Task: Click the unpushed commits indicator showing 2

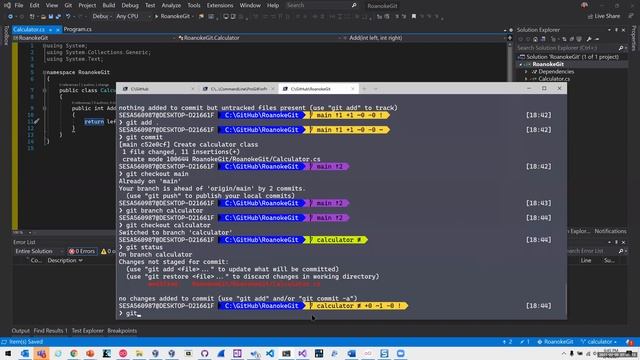Action: pos(508,342)
